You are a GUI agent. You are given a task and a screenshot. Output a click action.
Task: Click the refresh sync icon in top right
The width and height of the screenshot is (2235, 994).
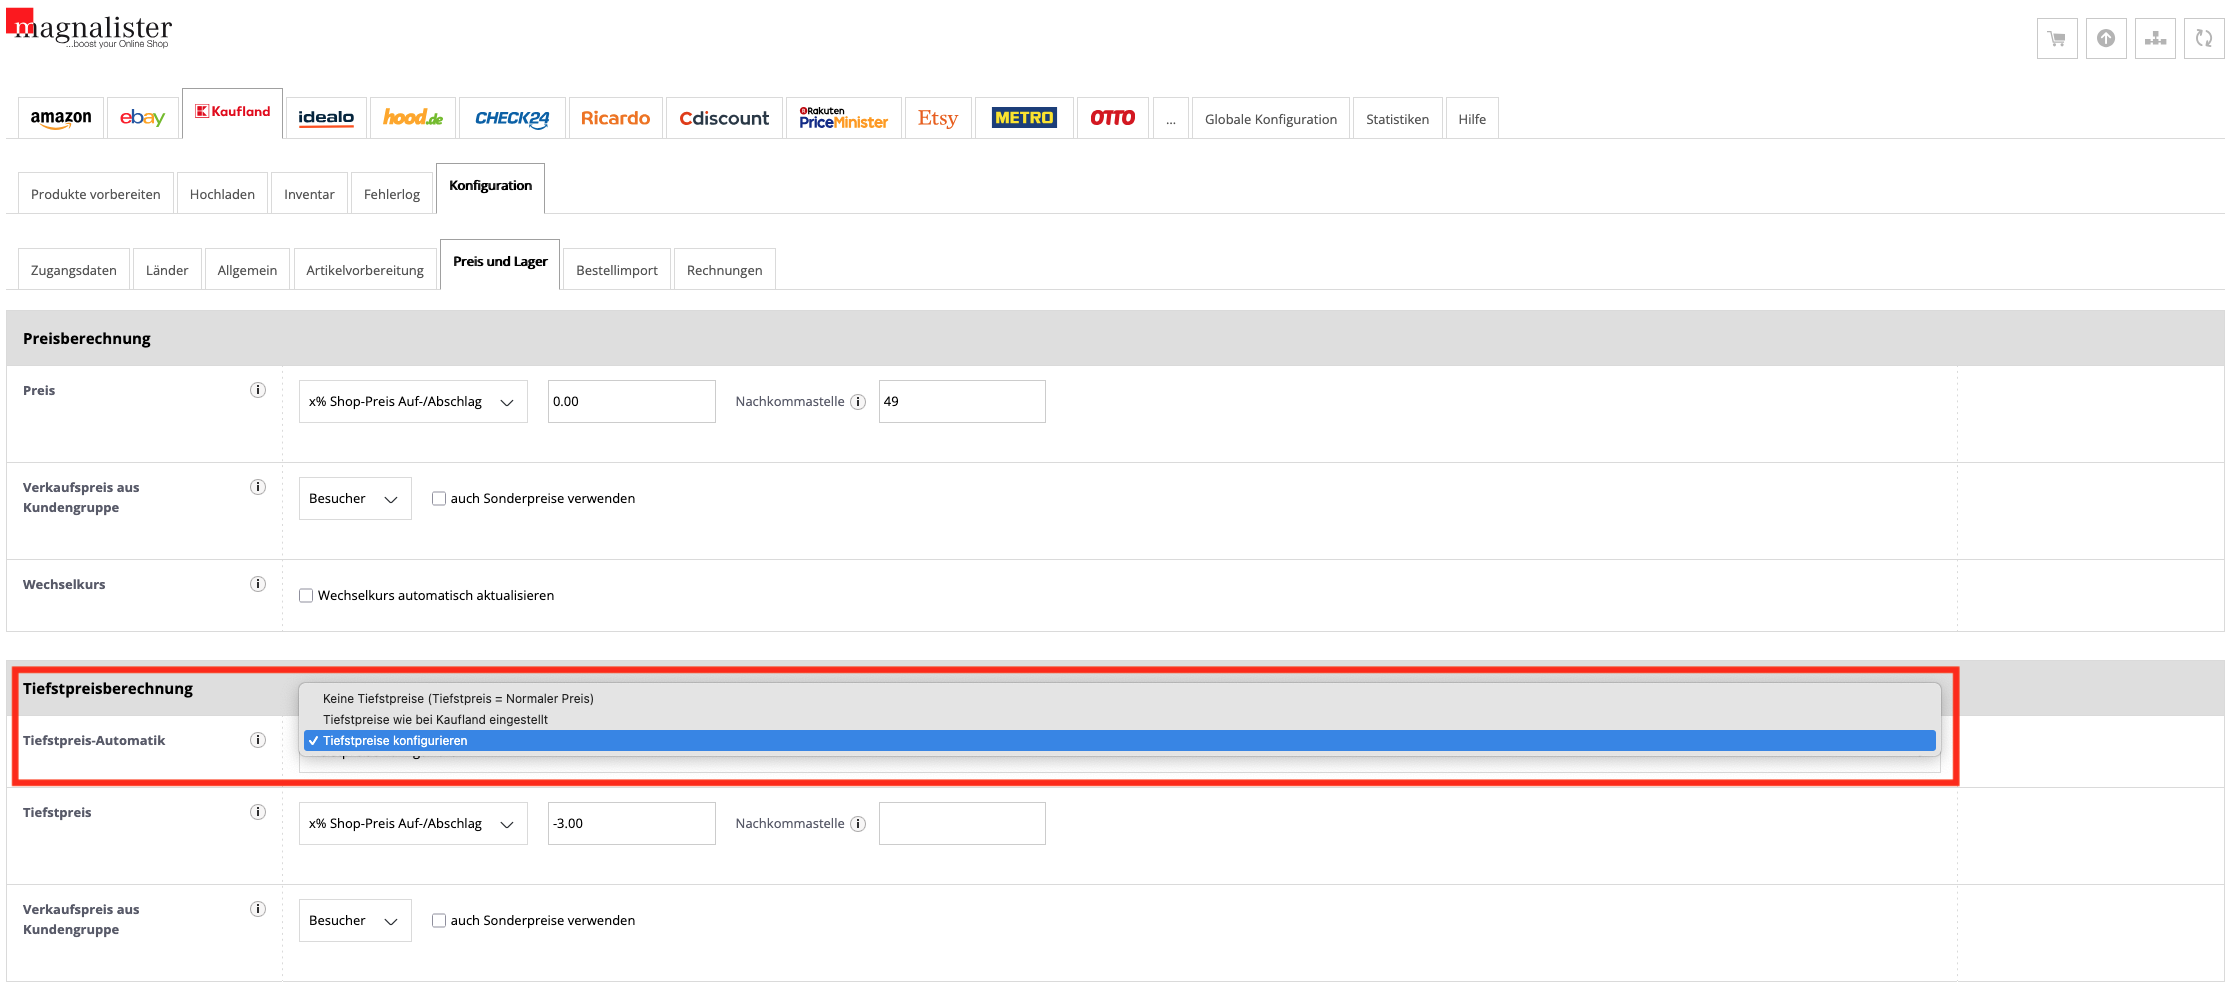pos(2203,39)
